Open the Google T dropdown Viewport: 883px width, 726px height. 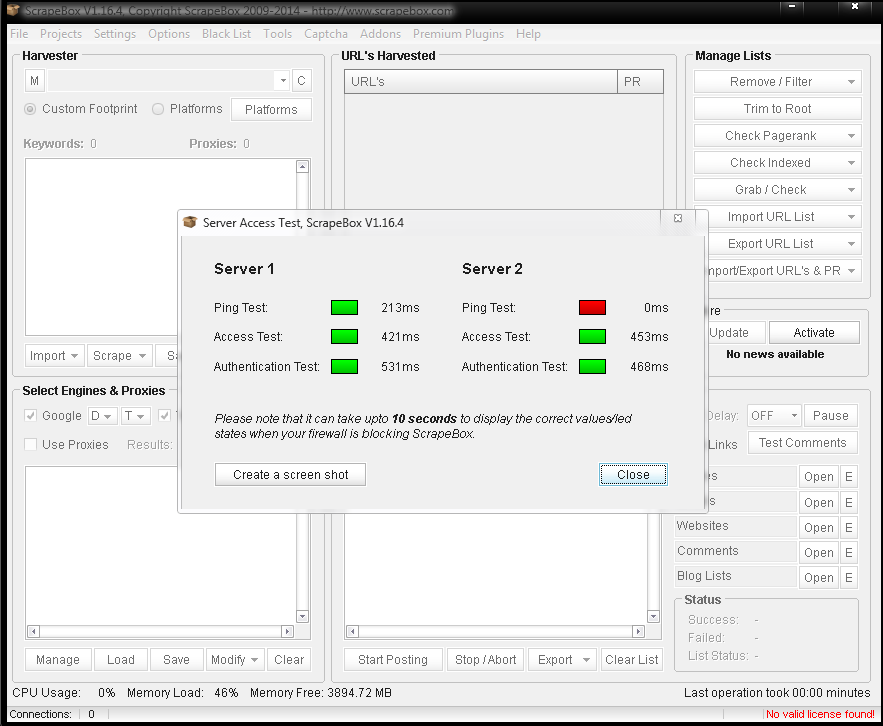point(135,416)
